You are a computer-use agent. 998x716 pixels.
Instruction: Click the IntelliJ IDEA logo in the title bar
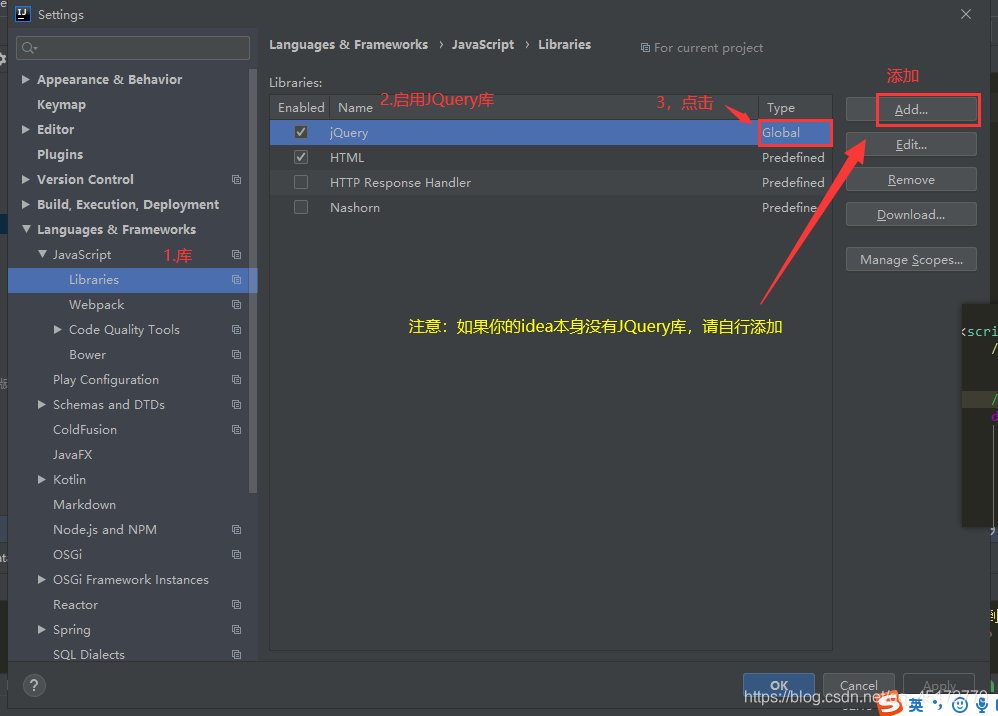coord(22,14)
